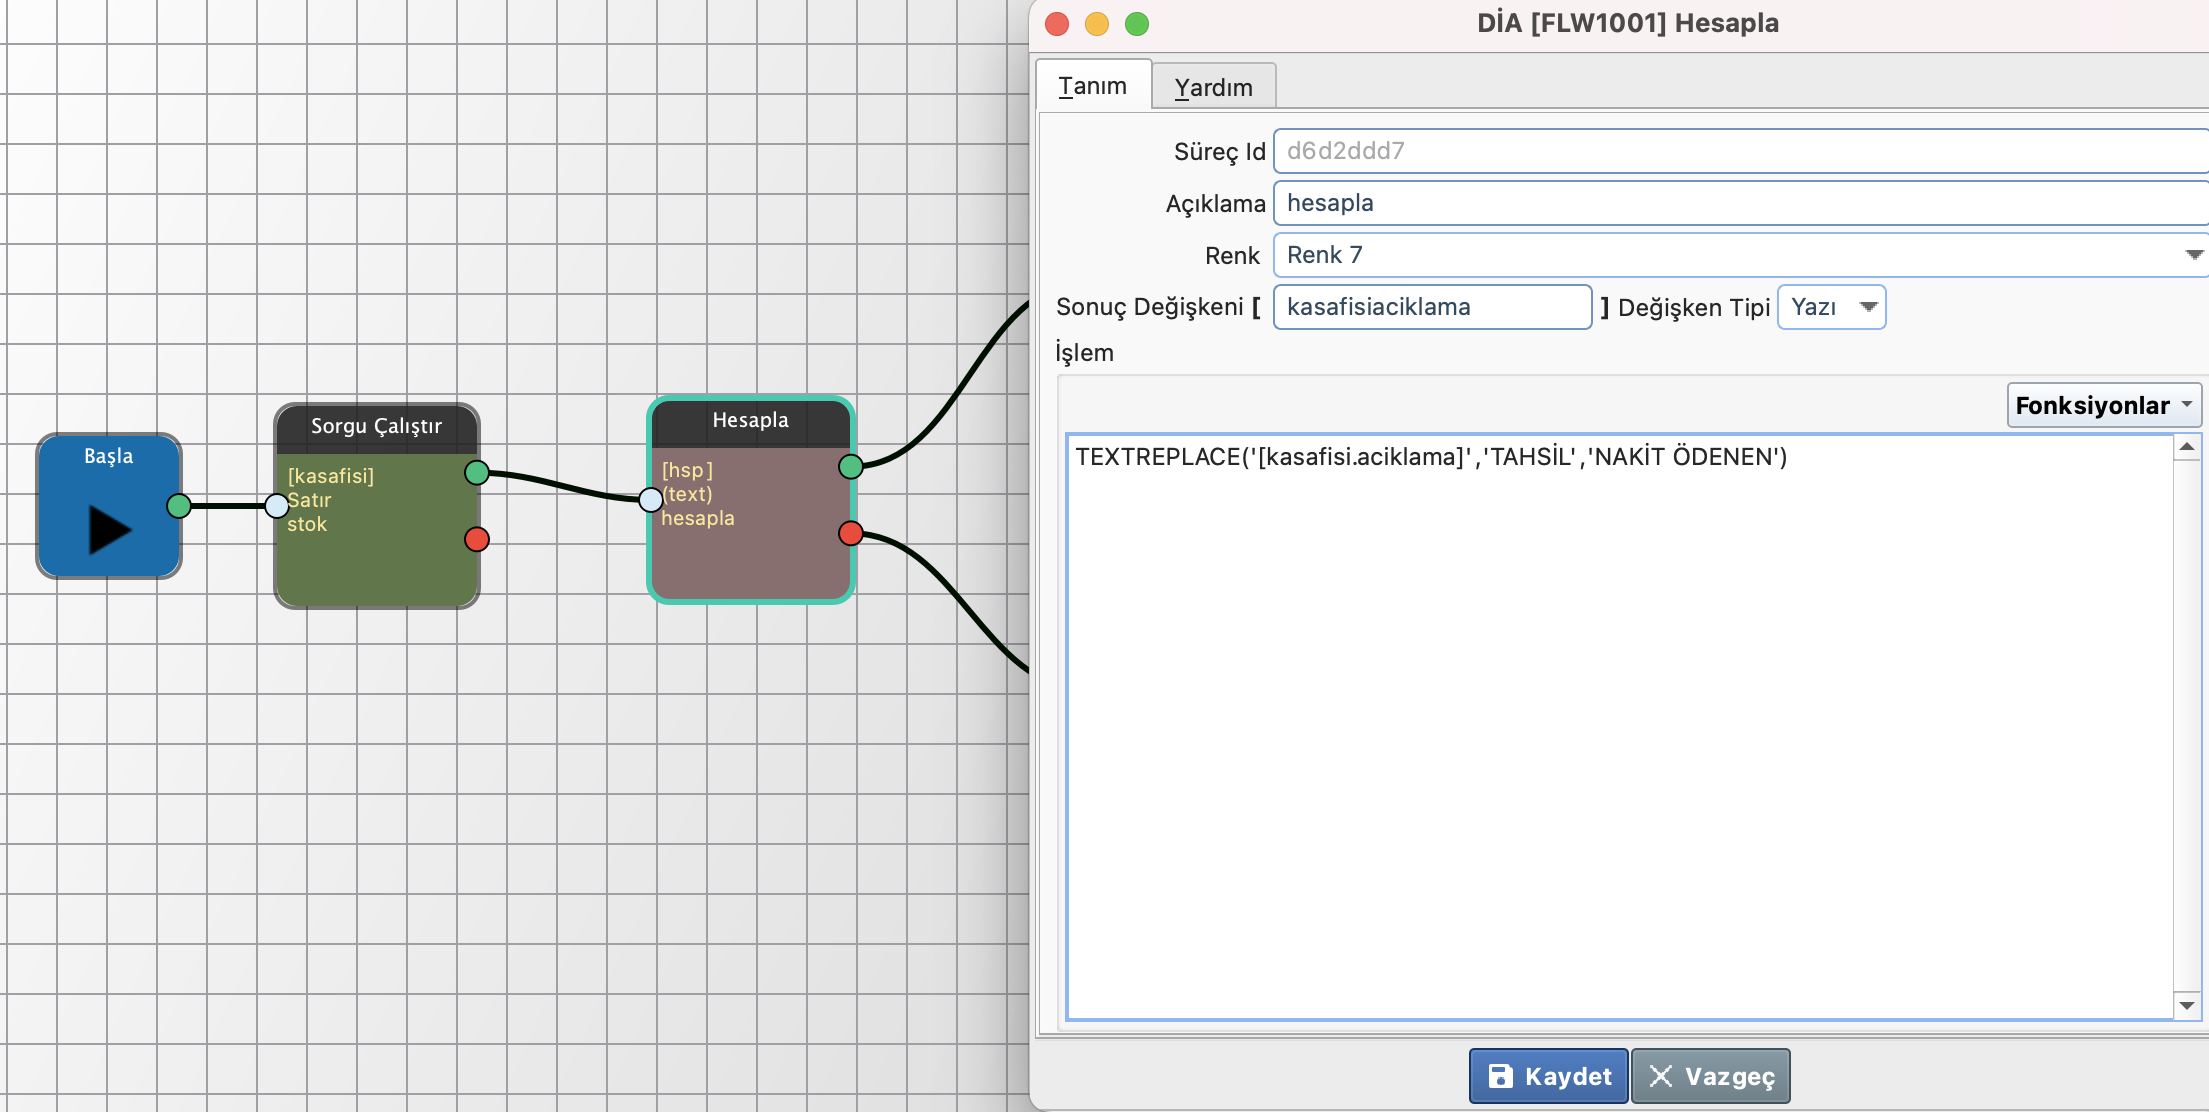2209x1112 pixels.
Task: Select the Sorgu Çalıştır node header
Action: (x=376, y=427)
